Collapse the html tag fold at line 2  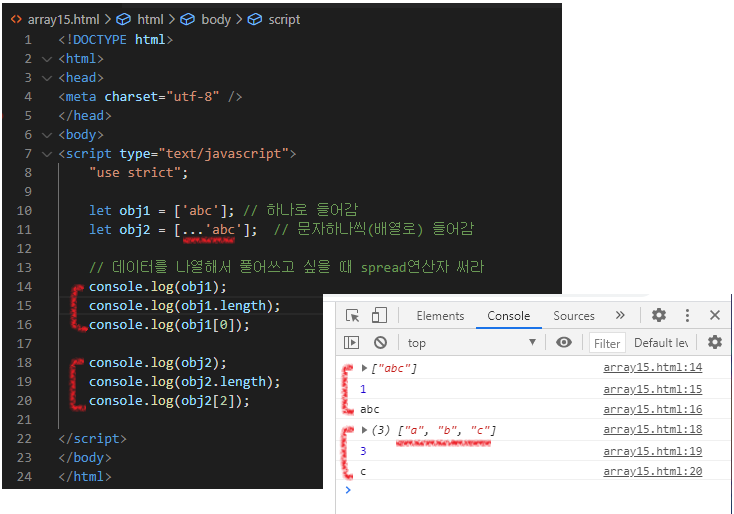[46, 59]
